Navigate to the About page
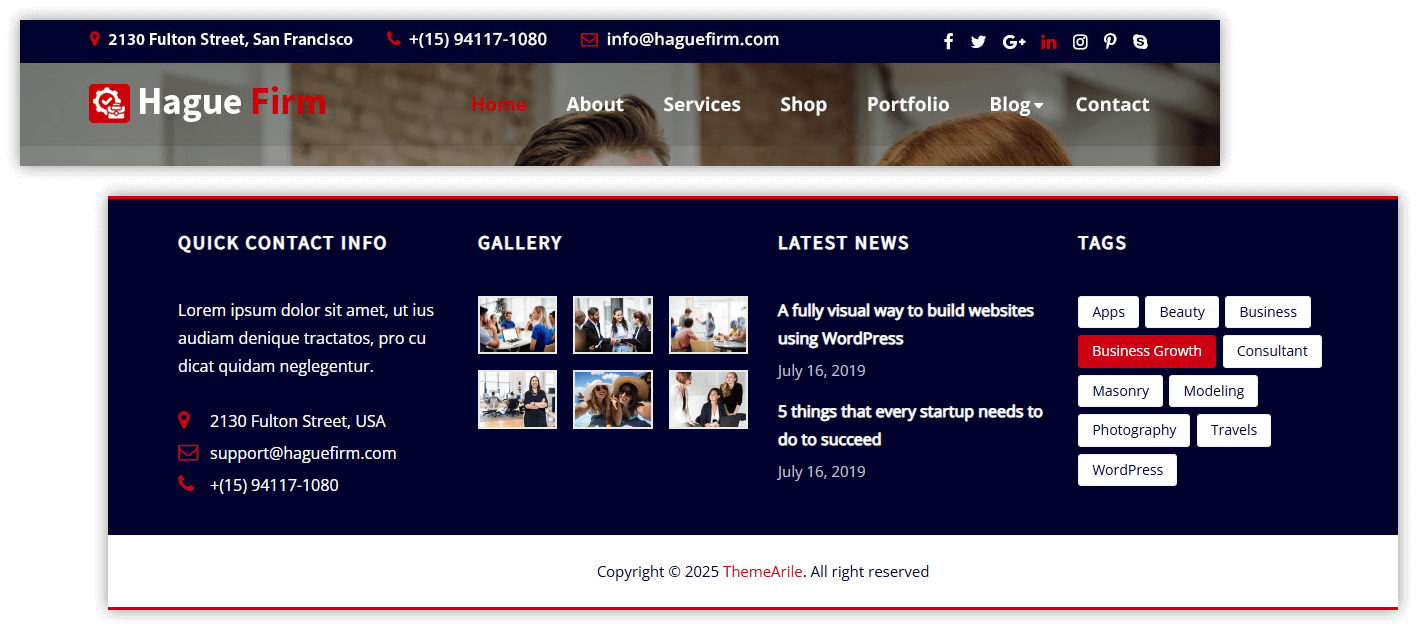Screen dimensions: 1417x629 pos(594,105)
